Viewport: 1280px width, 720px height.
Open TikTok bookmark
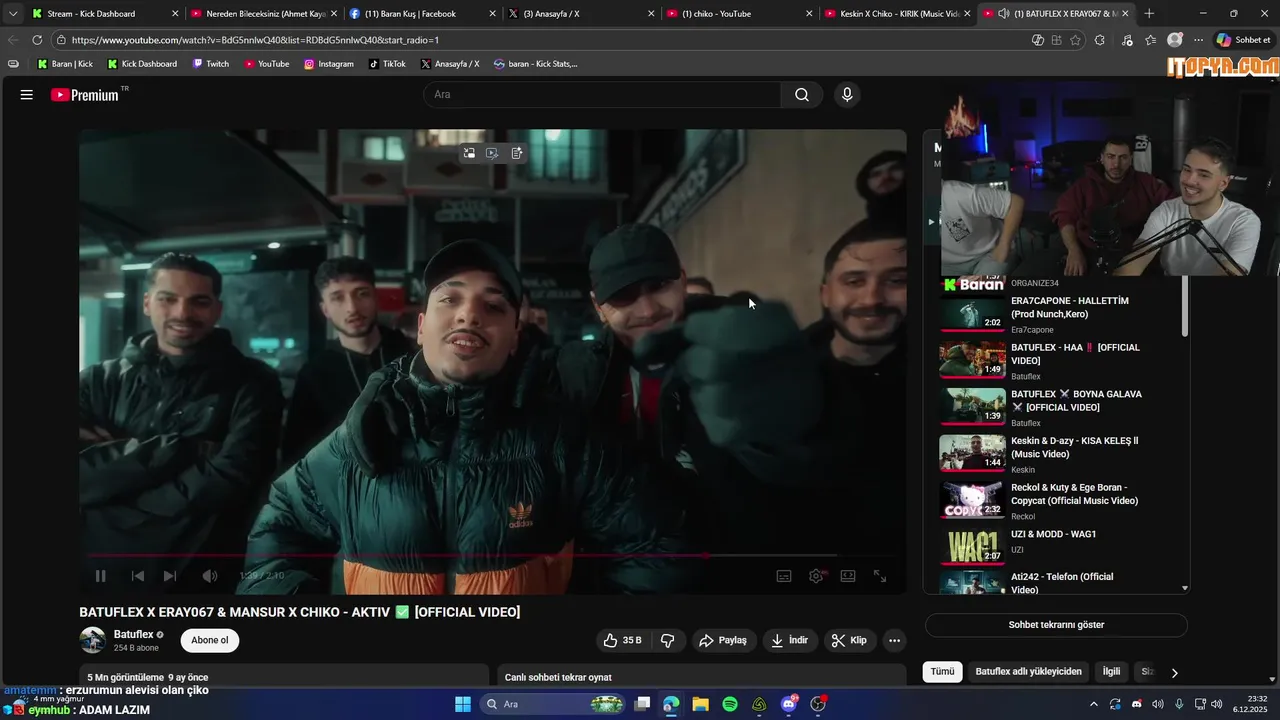[387, 64]
